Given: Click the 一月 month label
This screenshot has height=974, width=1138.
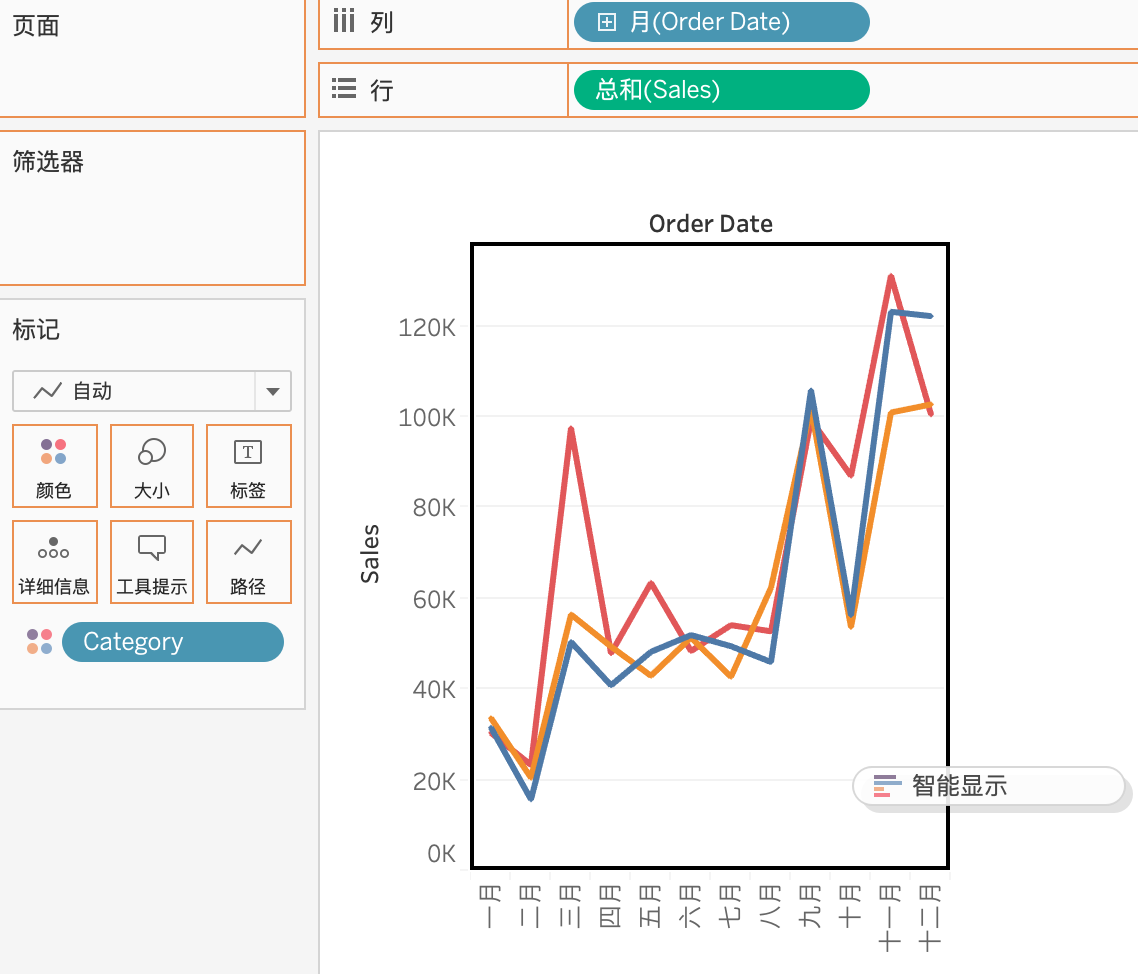Looking at the screenshot, I should click(x=491, y=907).
